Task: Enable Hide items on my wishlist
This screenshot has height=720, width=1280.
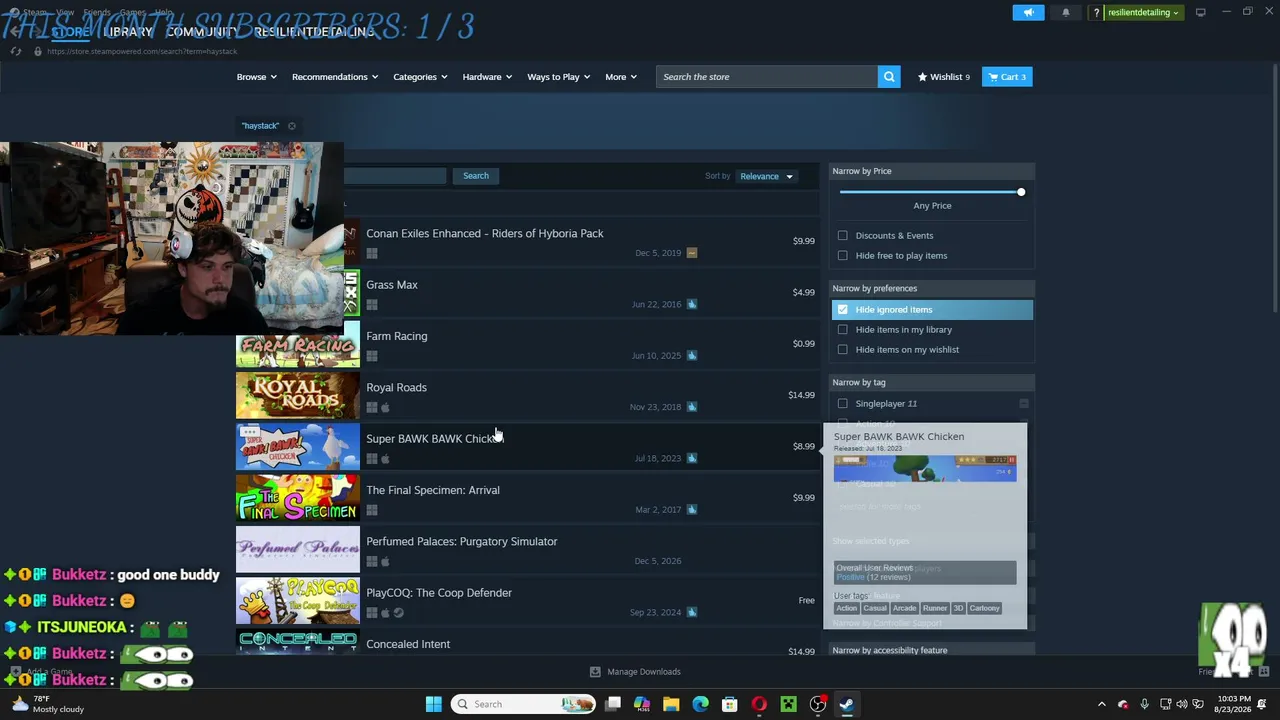Action: click(843, 350)
